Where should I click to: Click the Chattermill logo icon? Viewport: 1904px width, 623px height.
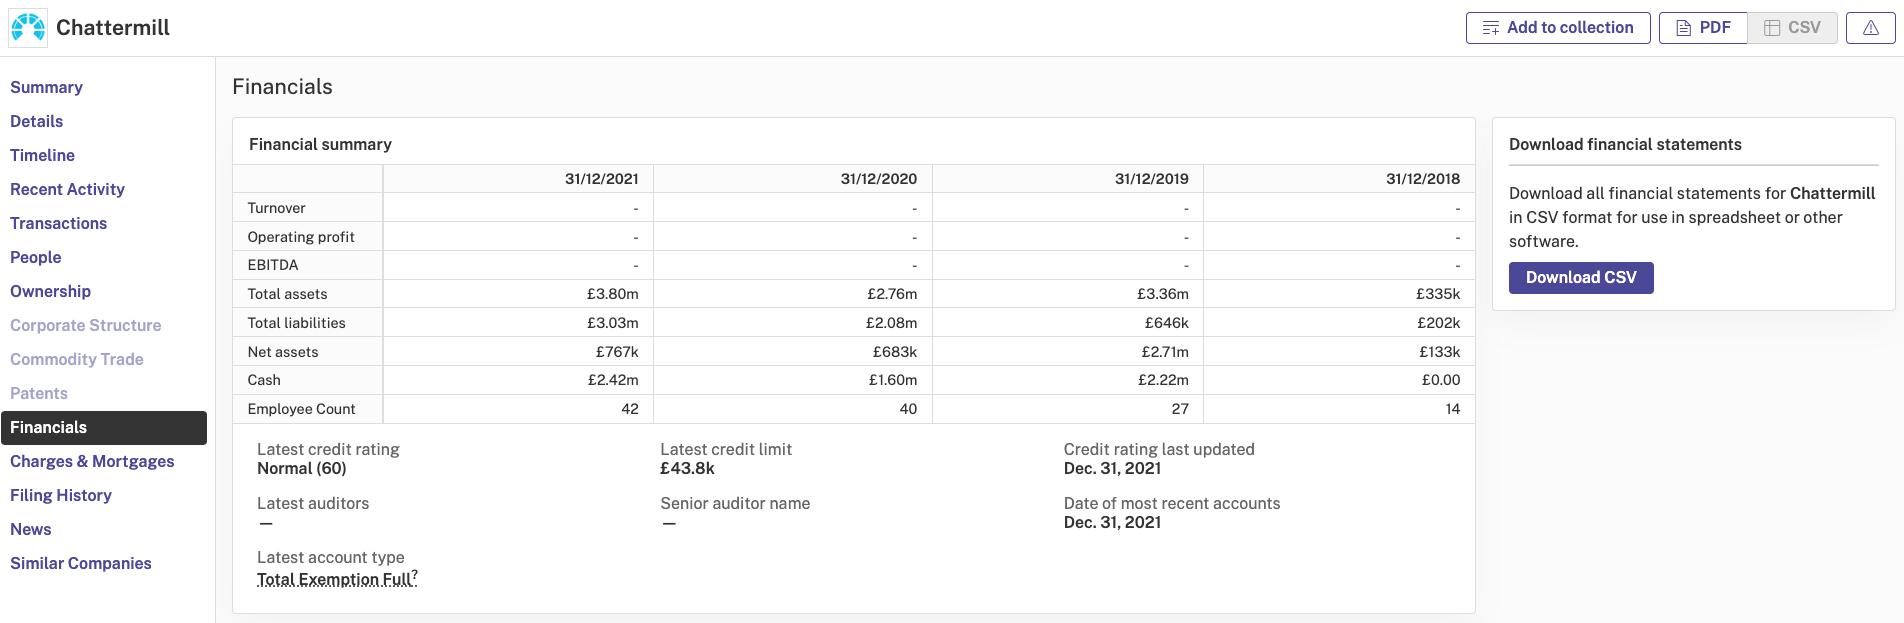tap(28, 28)
